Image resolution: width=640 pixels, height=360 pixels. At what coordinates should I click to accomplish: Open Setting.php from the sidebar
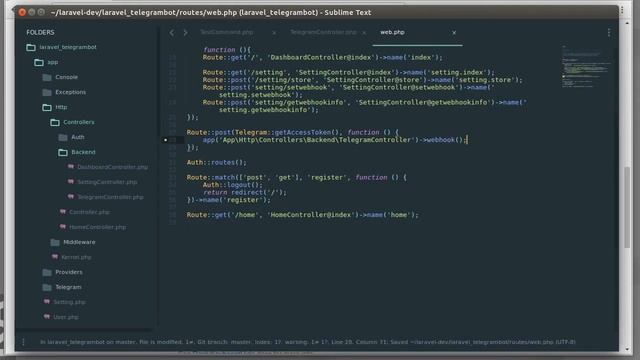click(69, 302)
